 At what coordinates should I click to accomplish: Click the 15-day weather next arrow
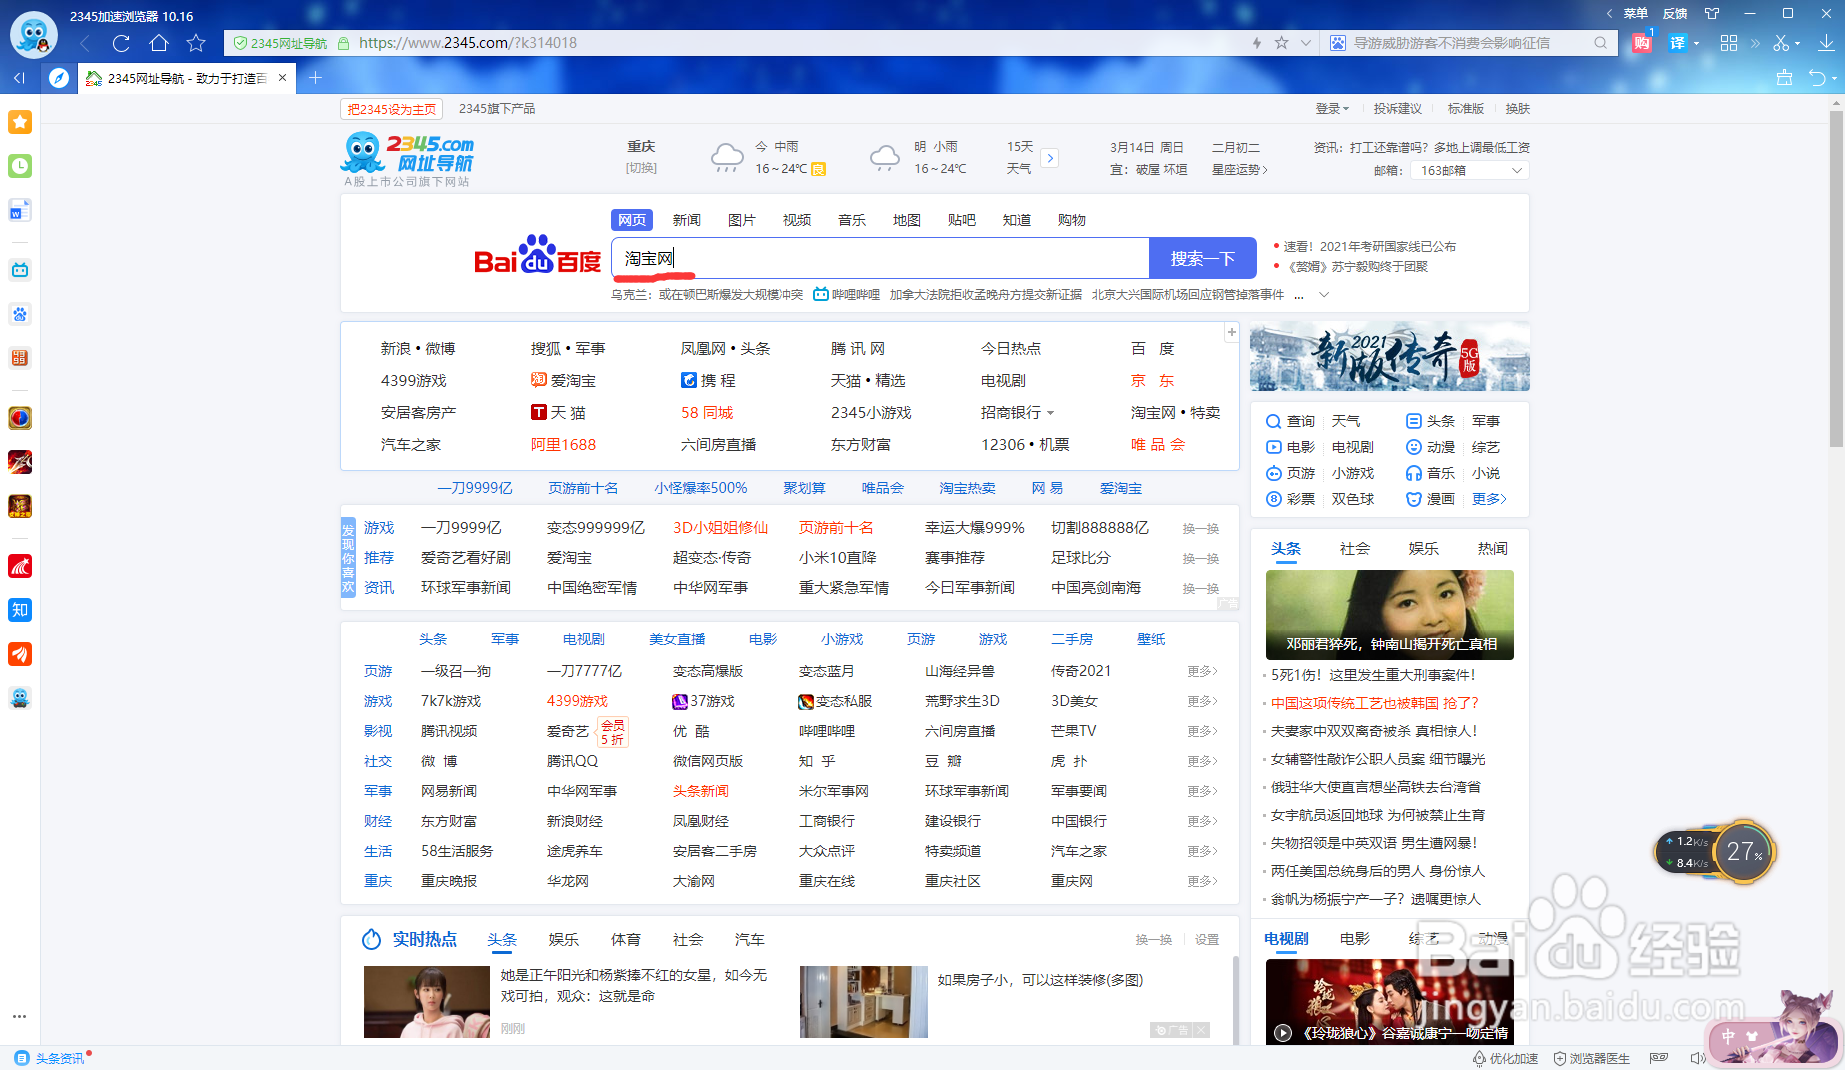(x=1049, y=158)
